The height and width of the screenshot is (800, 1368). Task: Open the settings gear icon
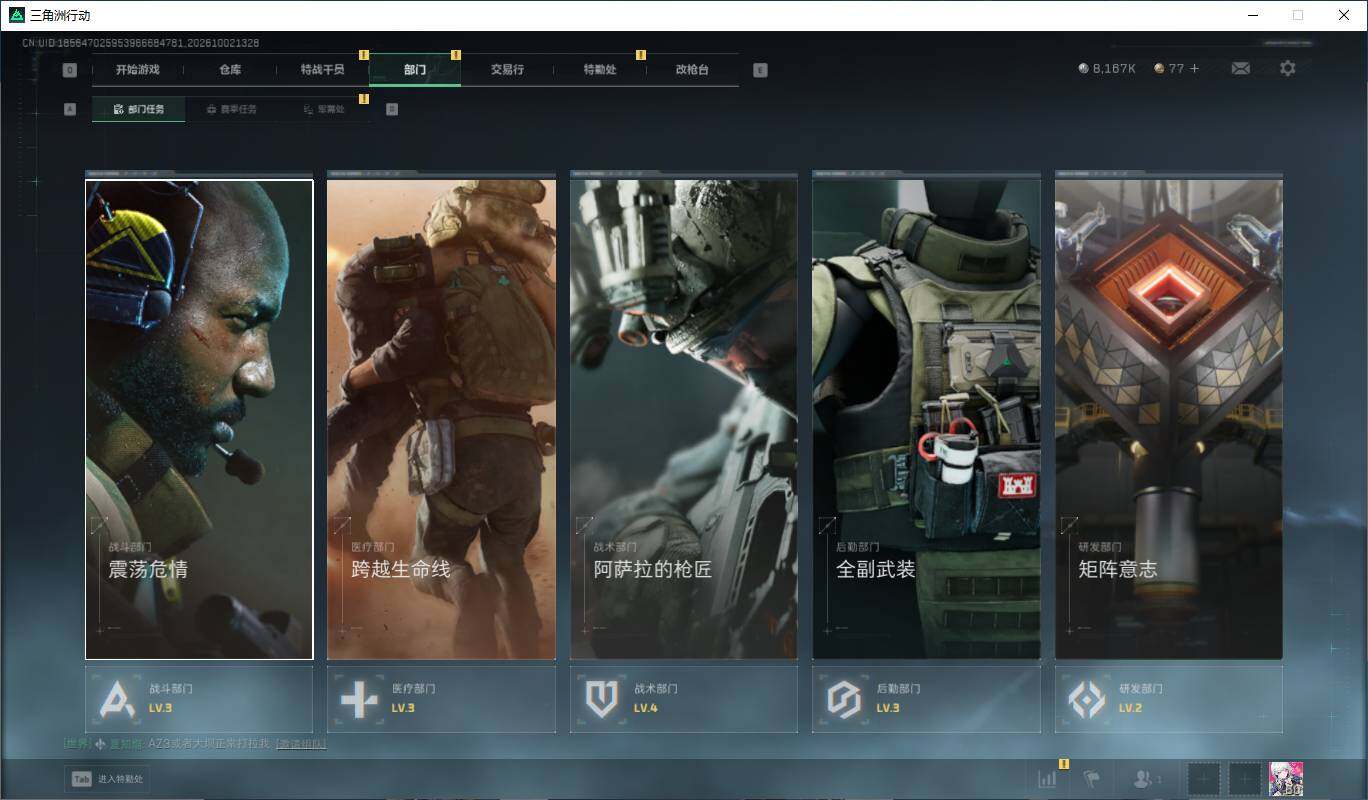1288,68
